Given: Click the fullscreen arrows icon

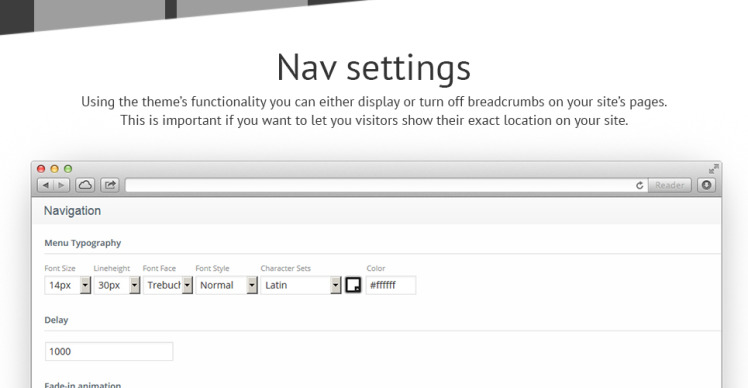Looking at the screenshot, I should (x=713, y=168).
